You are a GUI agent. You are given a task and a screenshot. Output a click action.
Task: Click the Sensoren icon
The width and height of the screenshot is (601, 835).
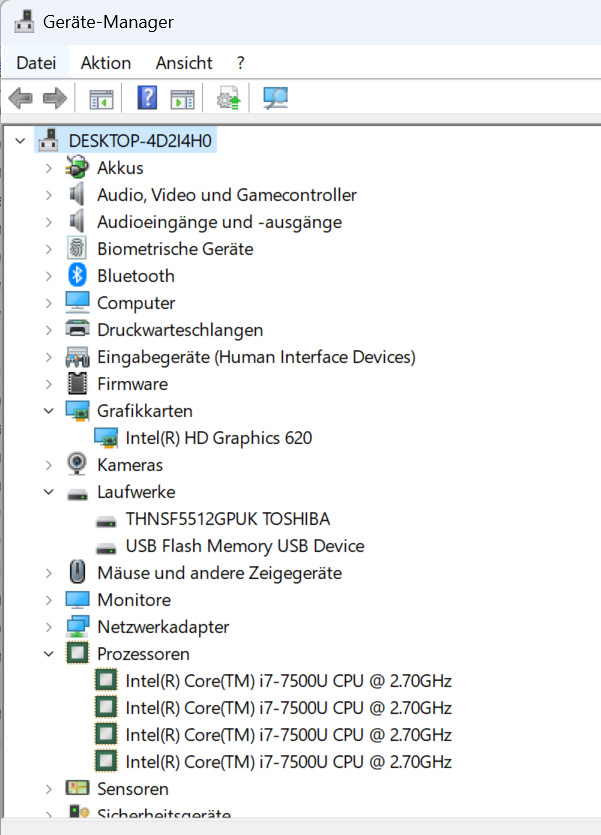click(77, 788)
